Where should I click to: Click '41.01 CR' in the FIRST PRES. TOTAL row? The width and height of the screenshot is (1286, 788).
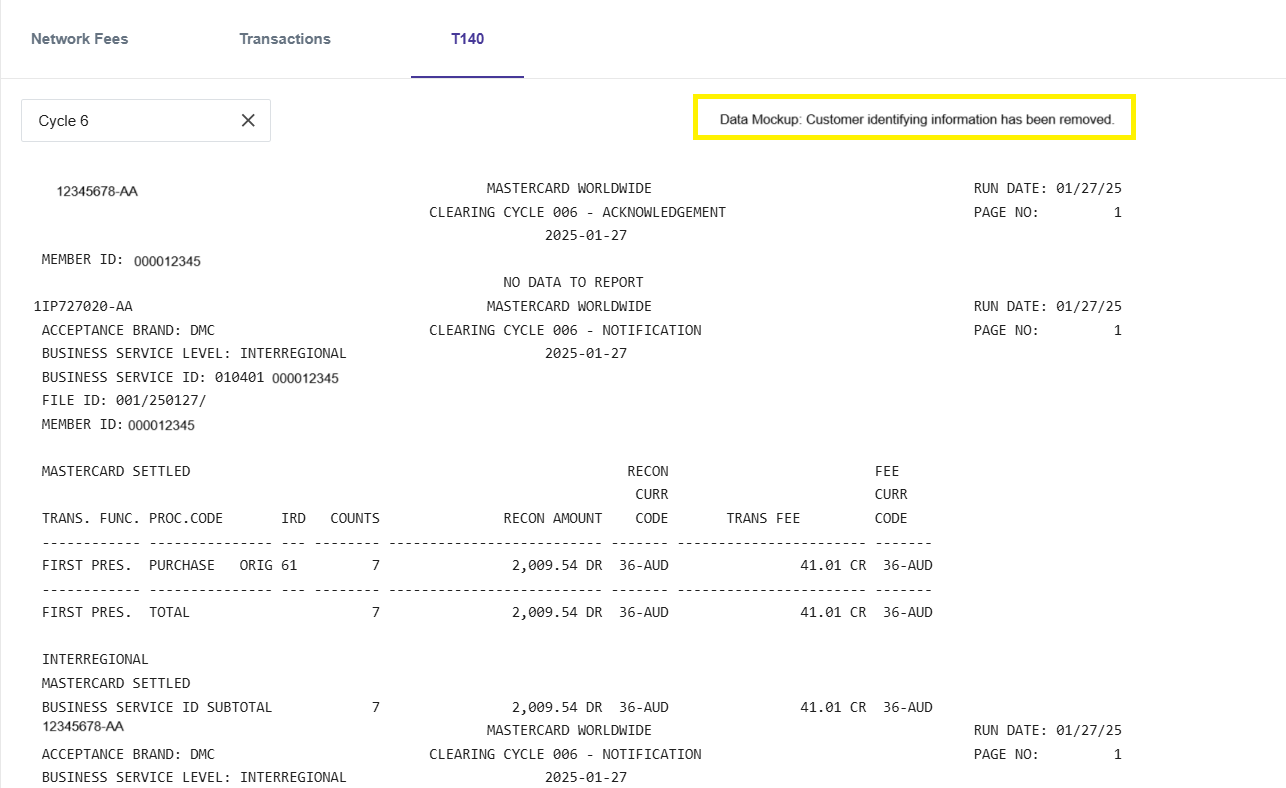click(833, 612)
